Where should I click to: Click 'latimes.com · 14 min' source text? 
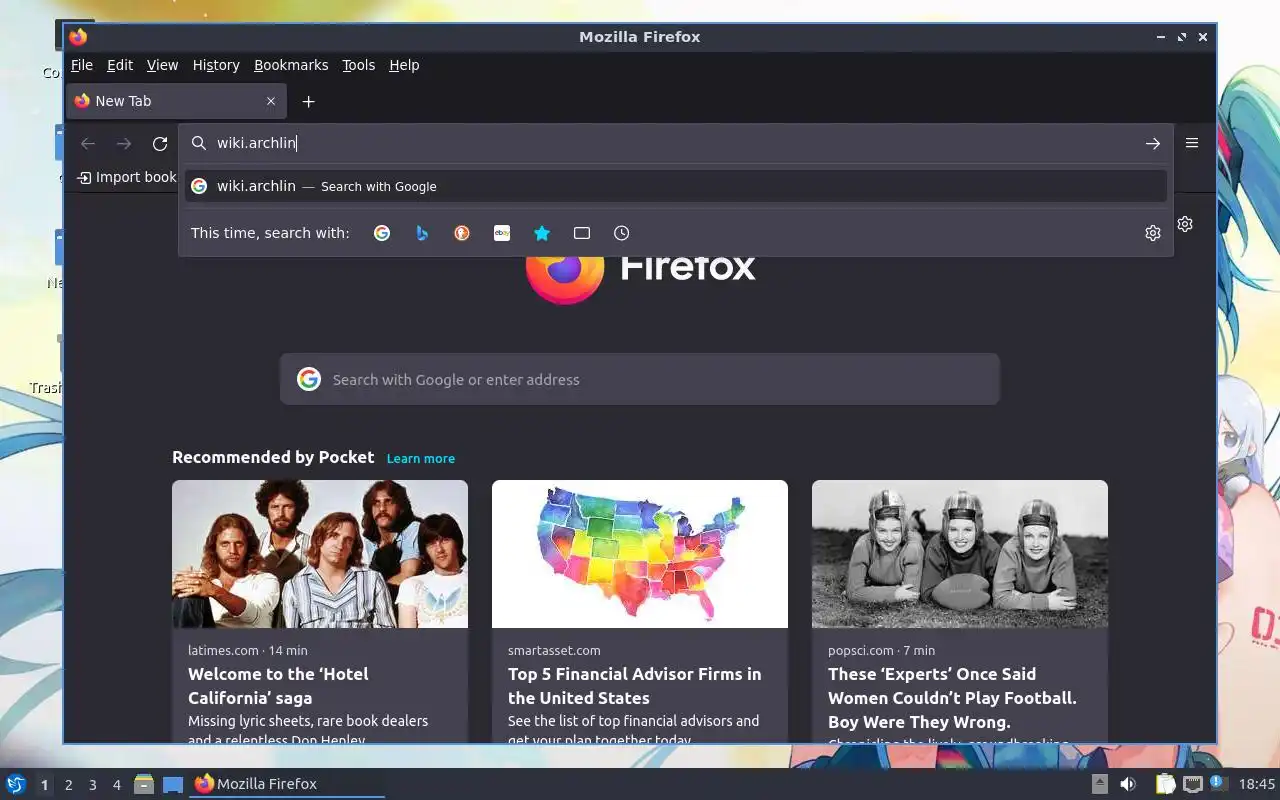[248, 650]
